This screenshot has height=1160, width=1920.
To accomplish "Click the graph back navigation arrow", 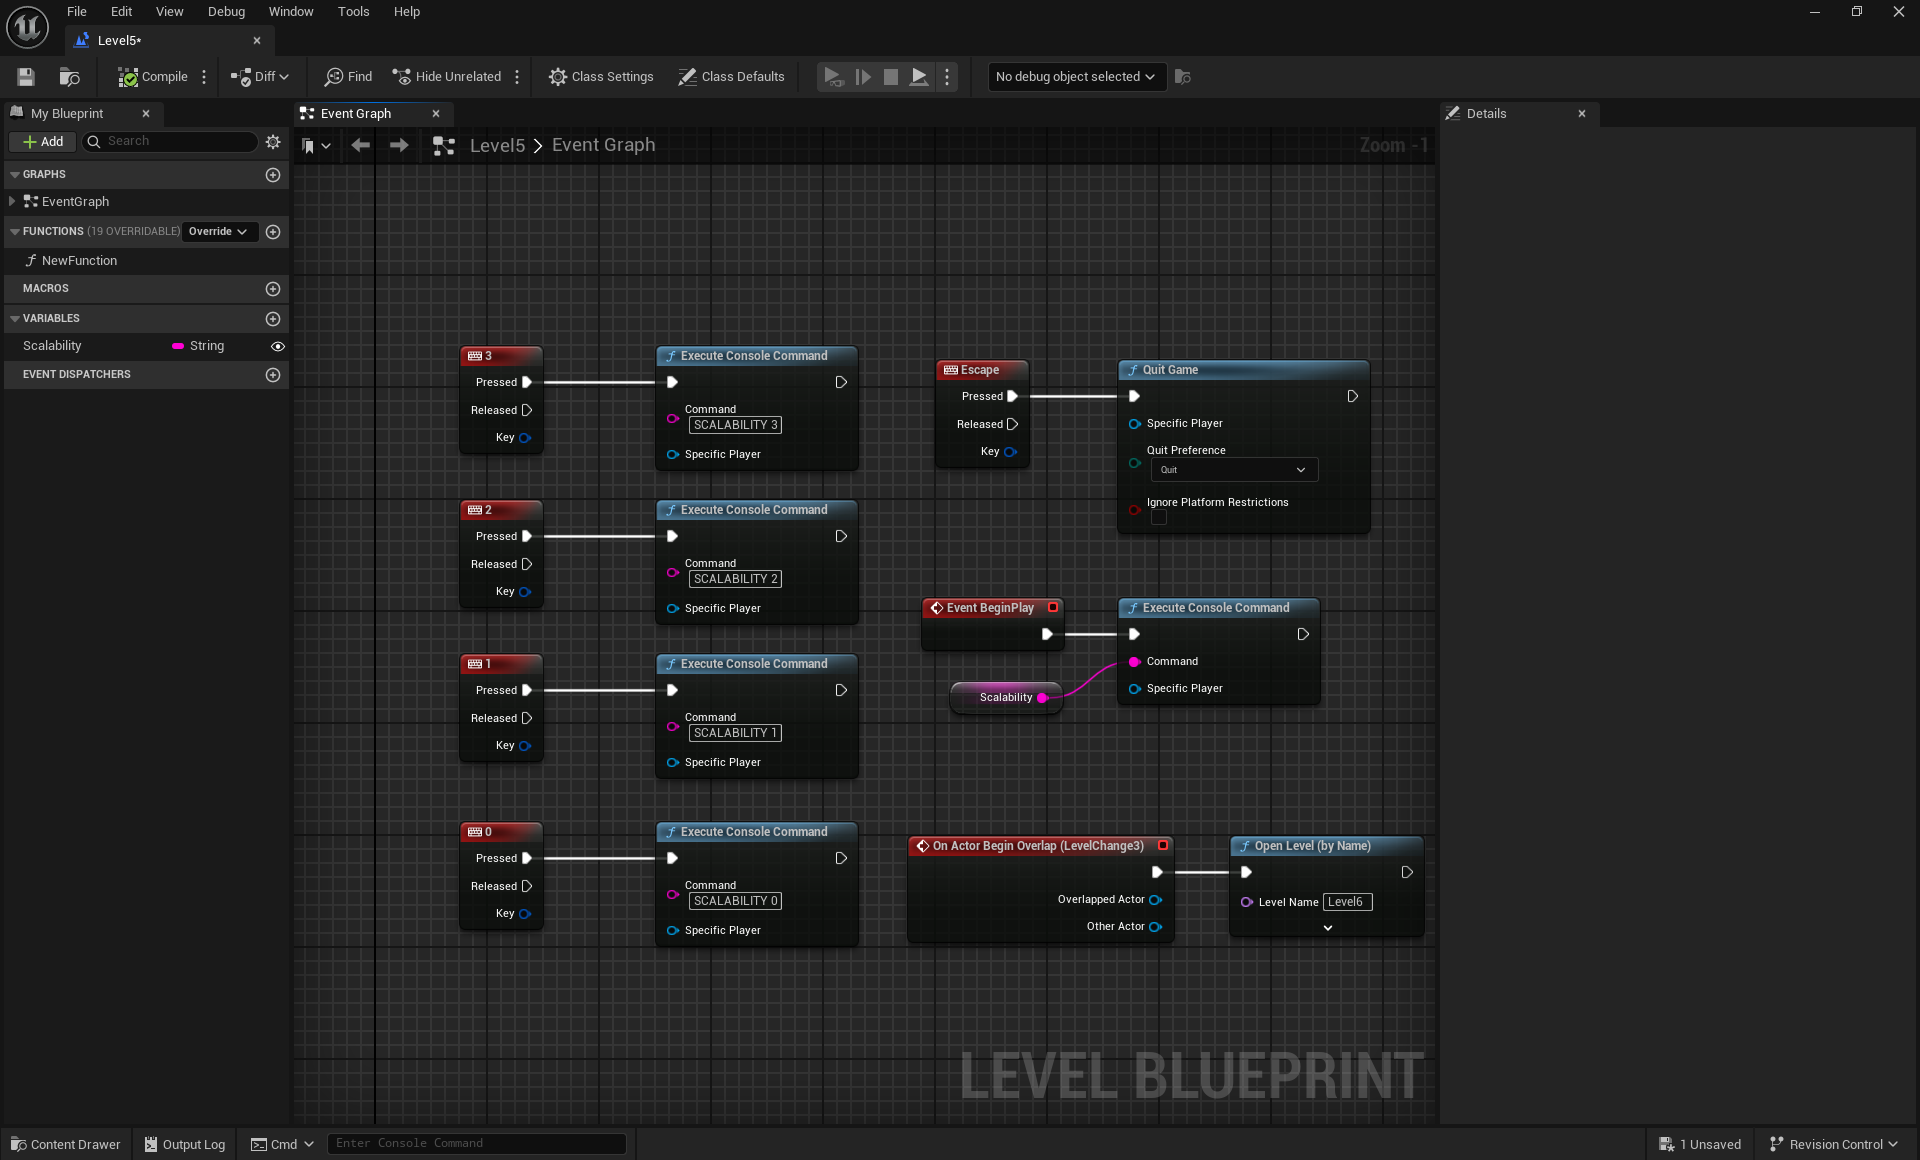I will point(360,146).
